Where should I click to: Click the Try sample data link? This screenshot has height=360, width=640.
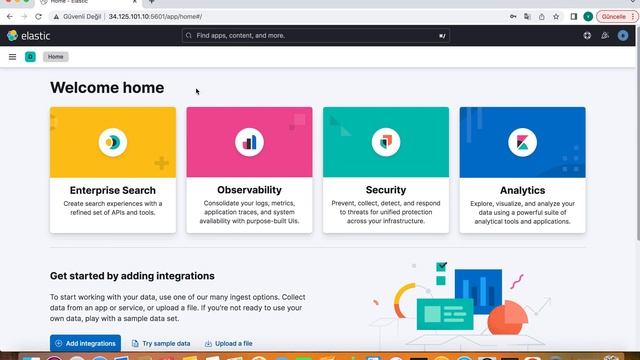pyautogui.click(x=161, y=343)
